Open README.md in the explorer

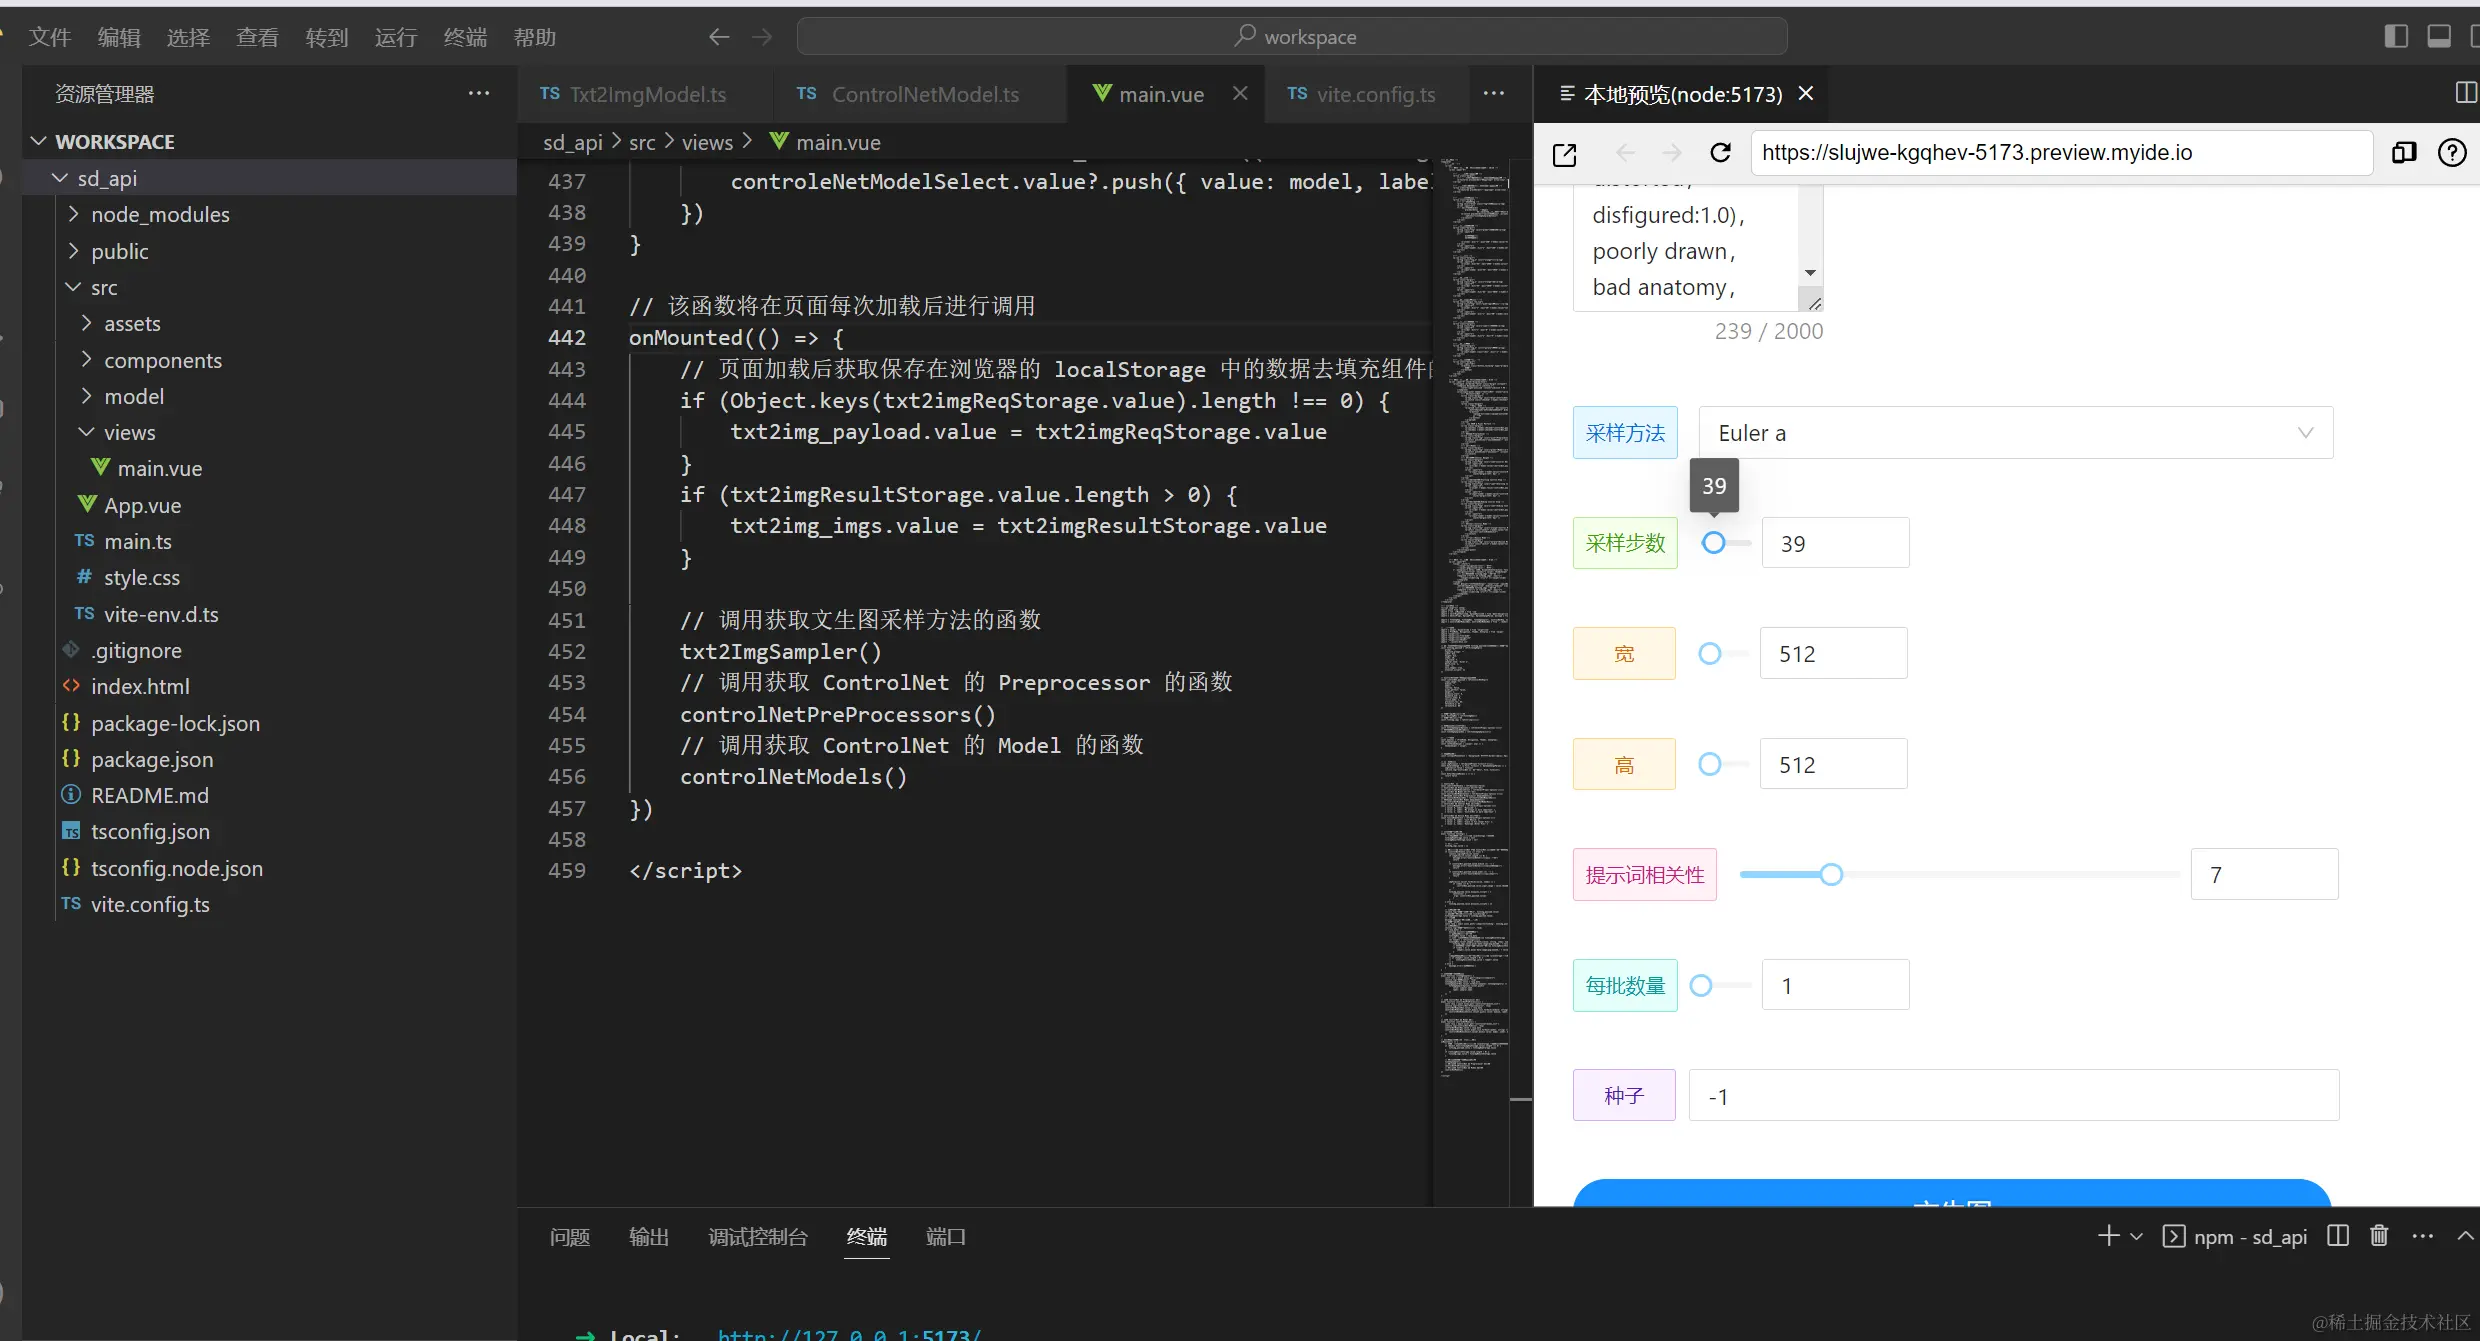pyautogui.click(x=150, y=795)
